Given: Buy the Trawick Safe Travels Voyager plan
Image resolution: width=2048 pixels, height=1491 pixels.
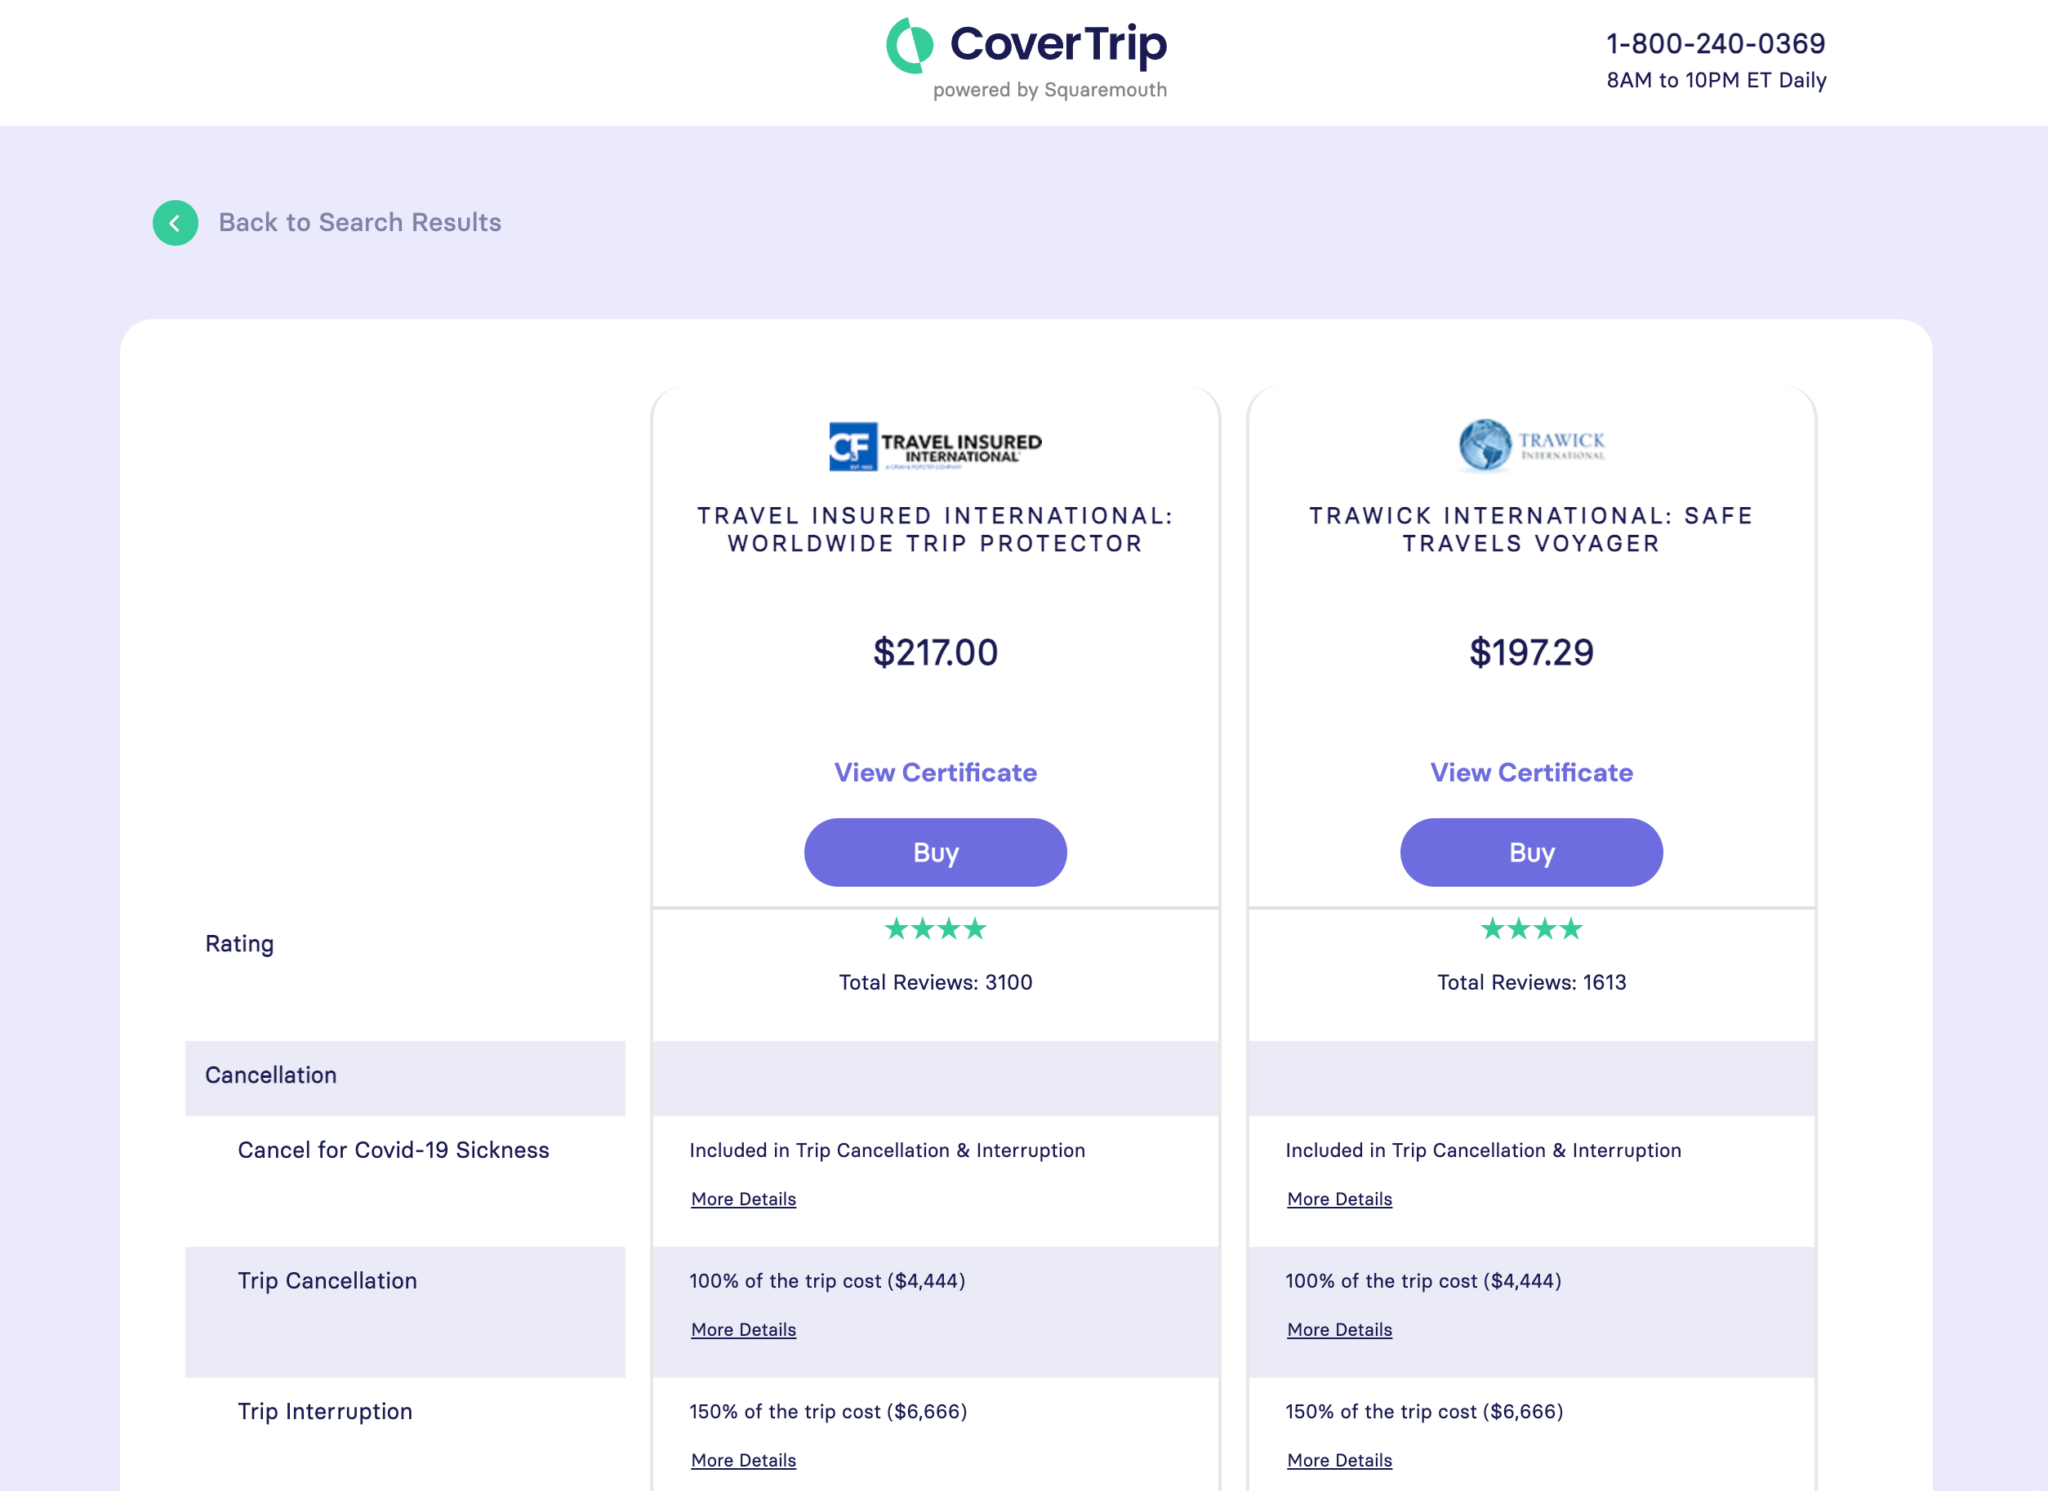Looking at the screenshot, I should click(x=1530, y=852).
